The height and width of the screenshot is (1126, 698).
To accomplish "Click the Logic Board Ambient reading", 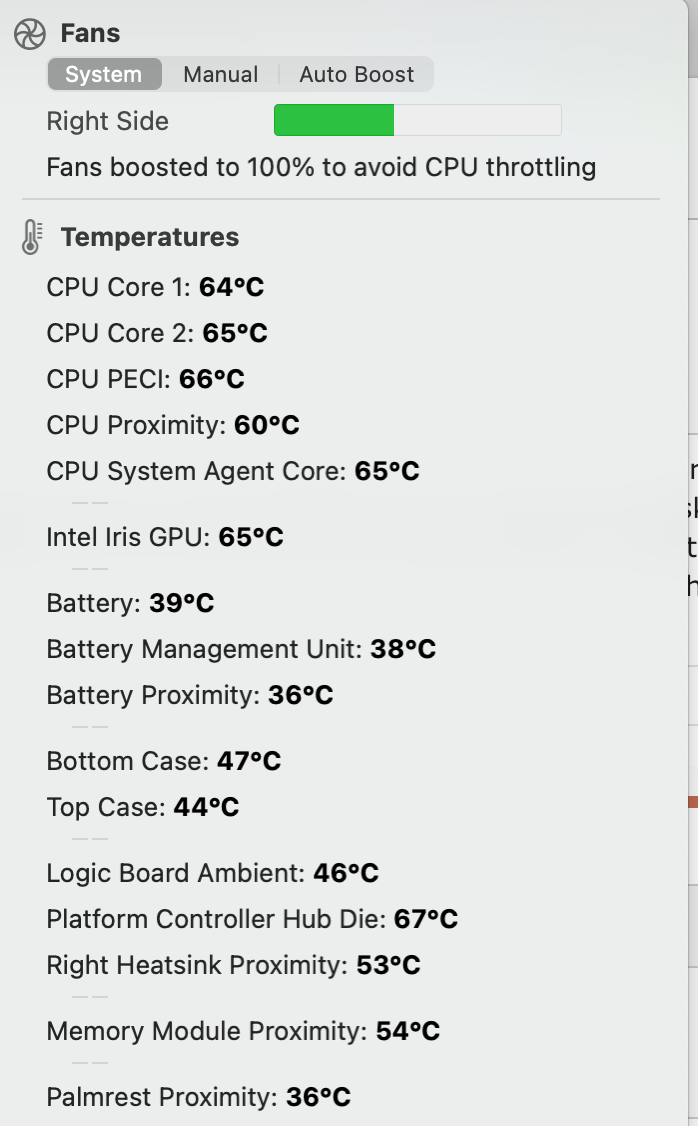I will [x=212, y=874].
